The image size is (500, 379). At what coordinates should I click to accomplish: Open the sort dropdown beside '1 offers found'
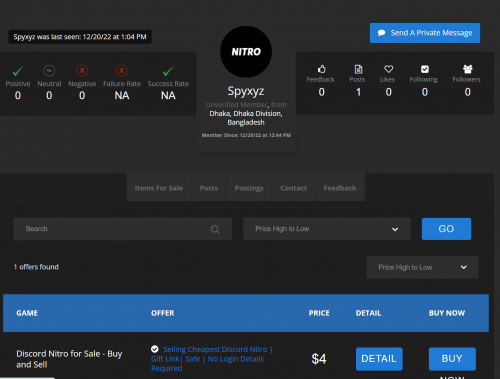coord(422,267)
